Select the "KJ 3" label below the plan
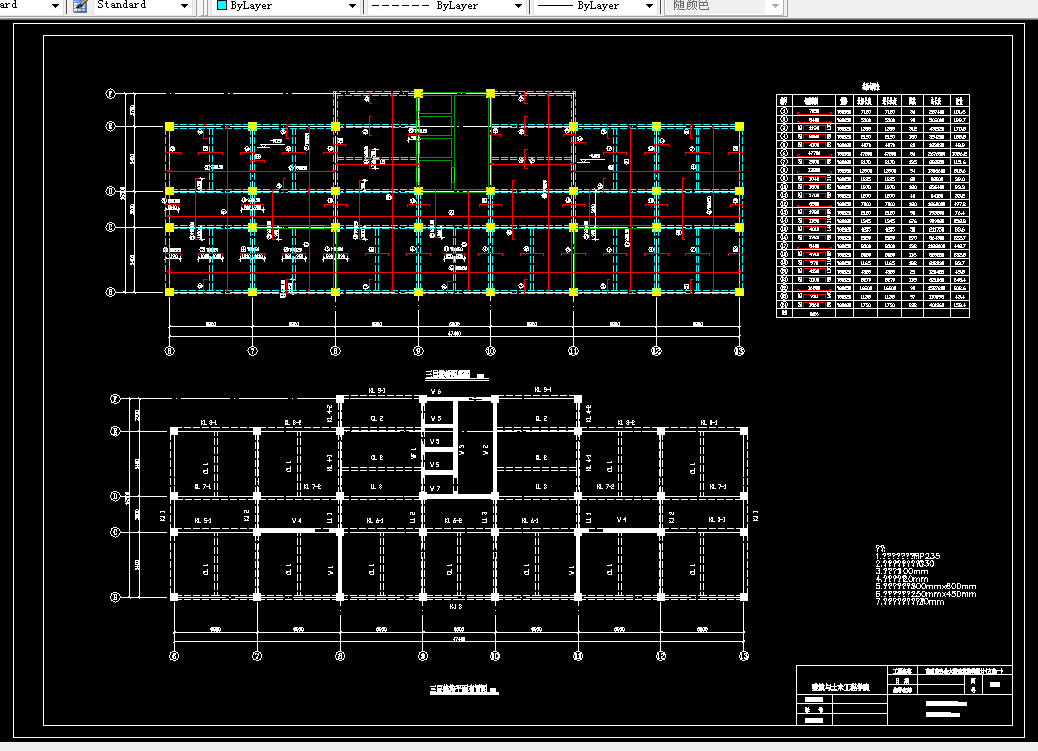Viewport: 1038px width, 751px height. (x=455, y=607)
